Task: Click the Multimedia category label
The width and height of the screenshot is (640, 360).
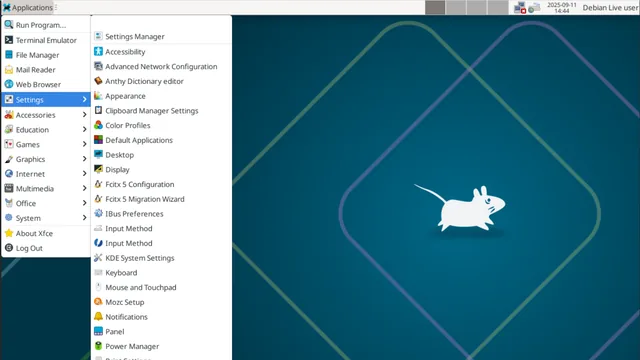Action: click(35, 188)
